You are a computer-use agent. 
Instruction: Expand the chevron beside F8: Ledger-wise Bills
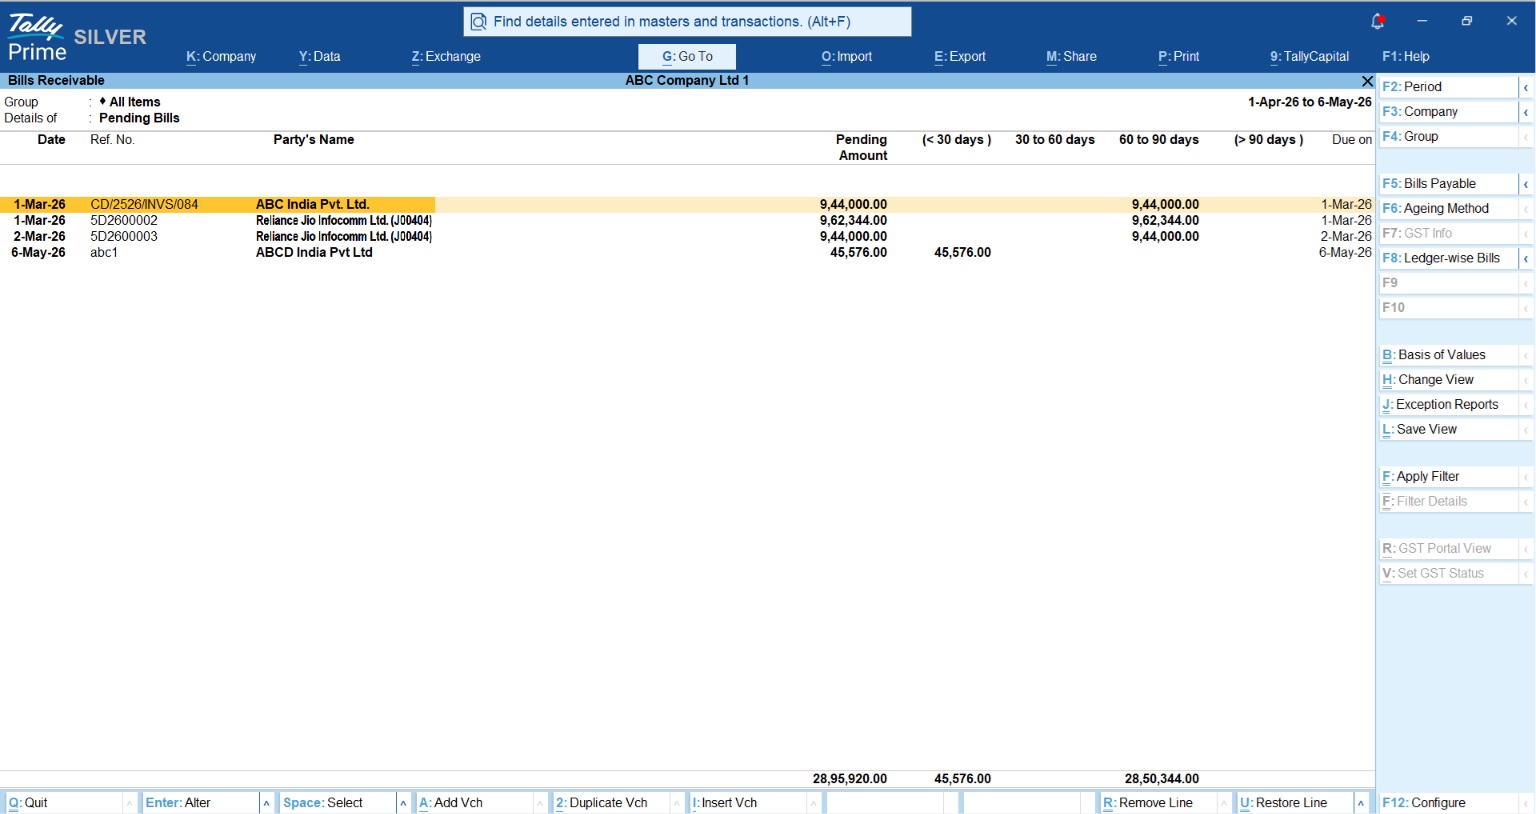coord(1526,258)
